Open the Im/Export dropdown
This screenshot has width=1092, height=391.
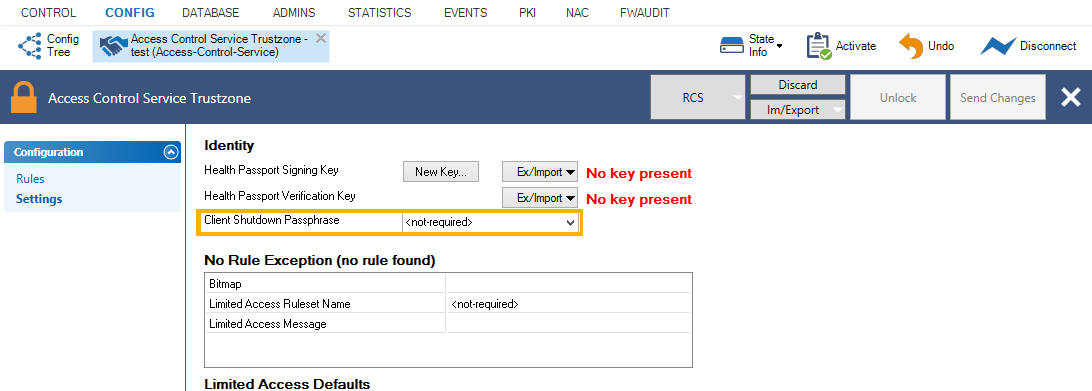797,109
